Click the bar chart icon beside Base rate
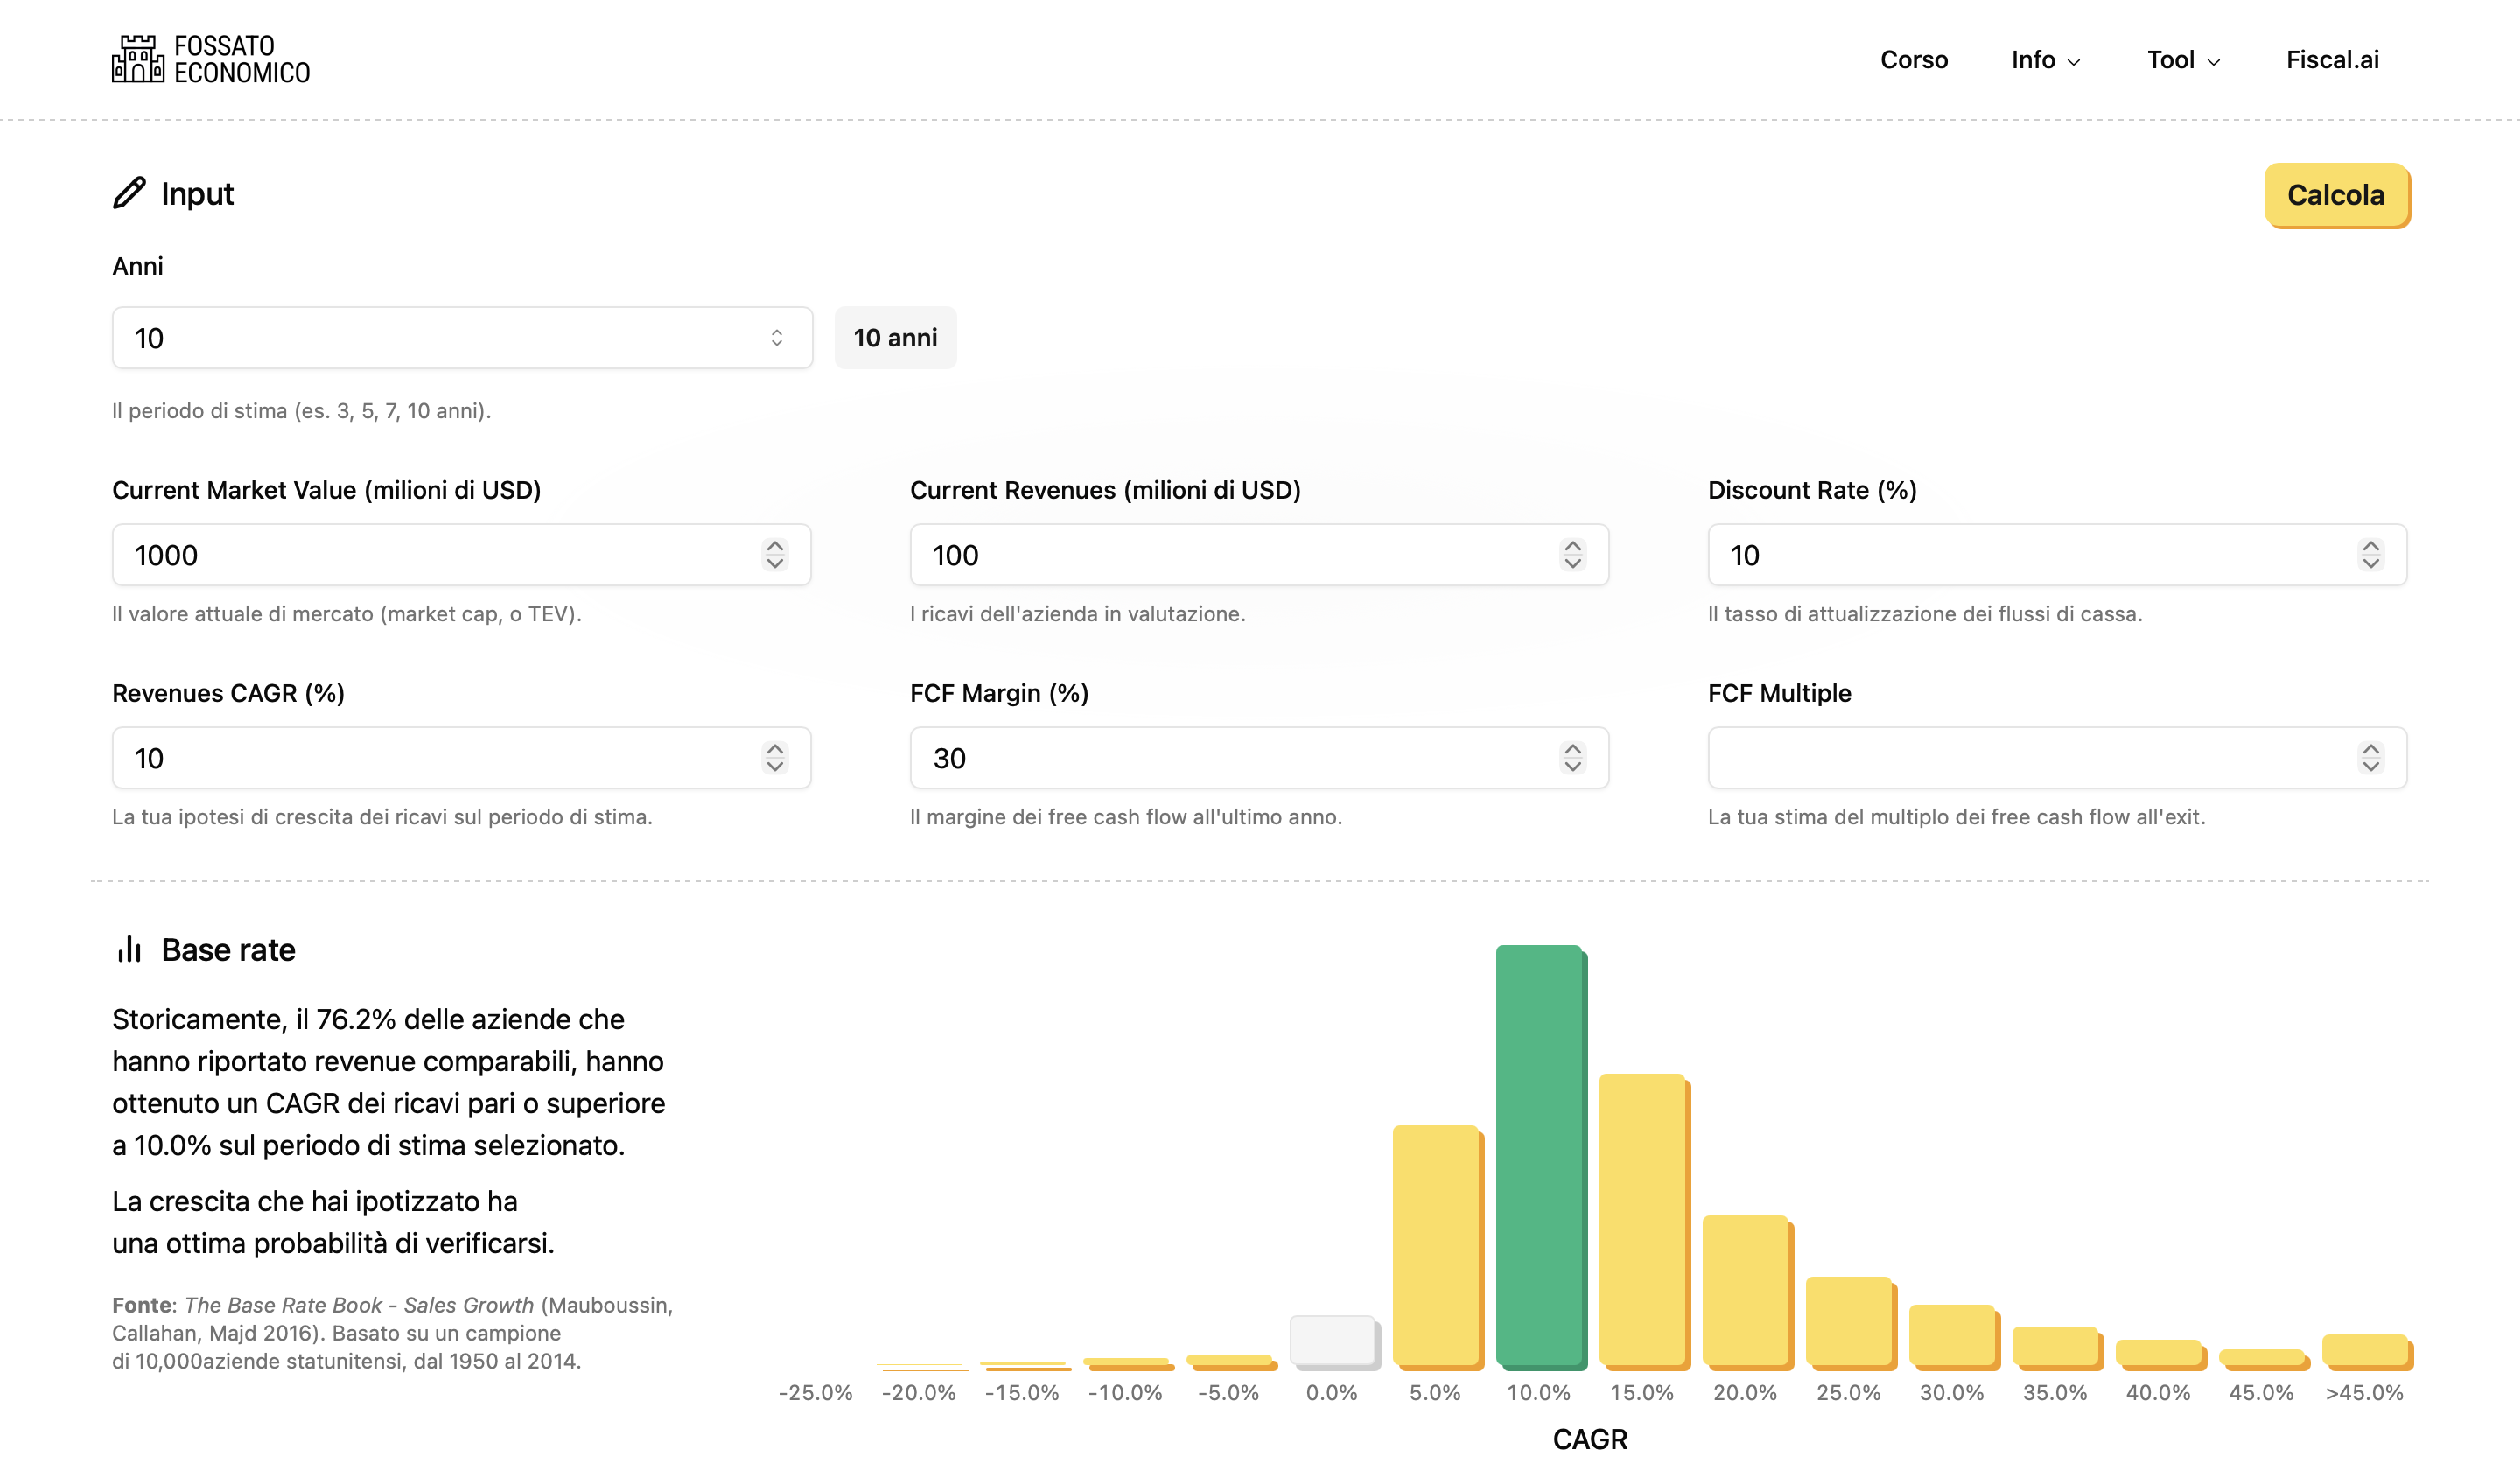Image resolution: width=2520 pixels, height=1484 pixels. click(x=129, y=949)
